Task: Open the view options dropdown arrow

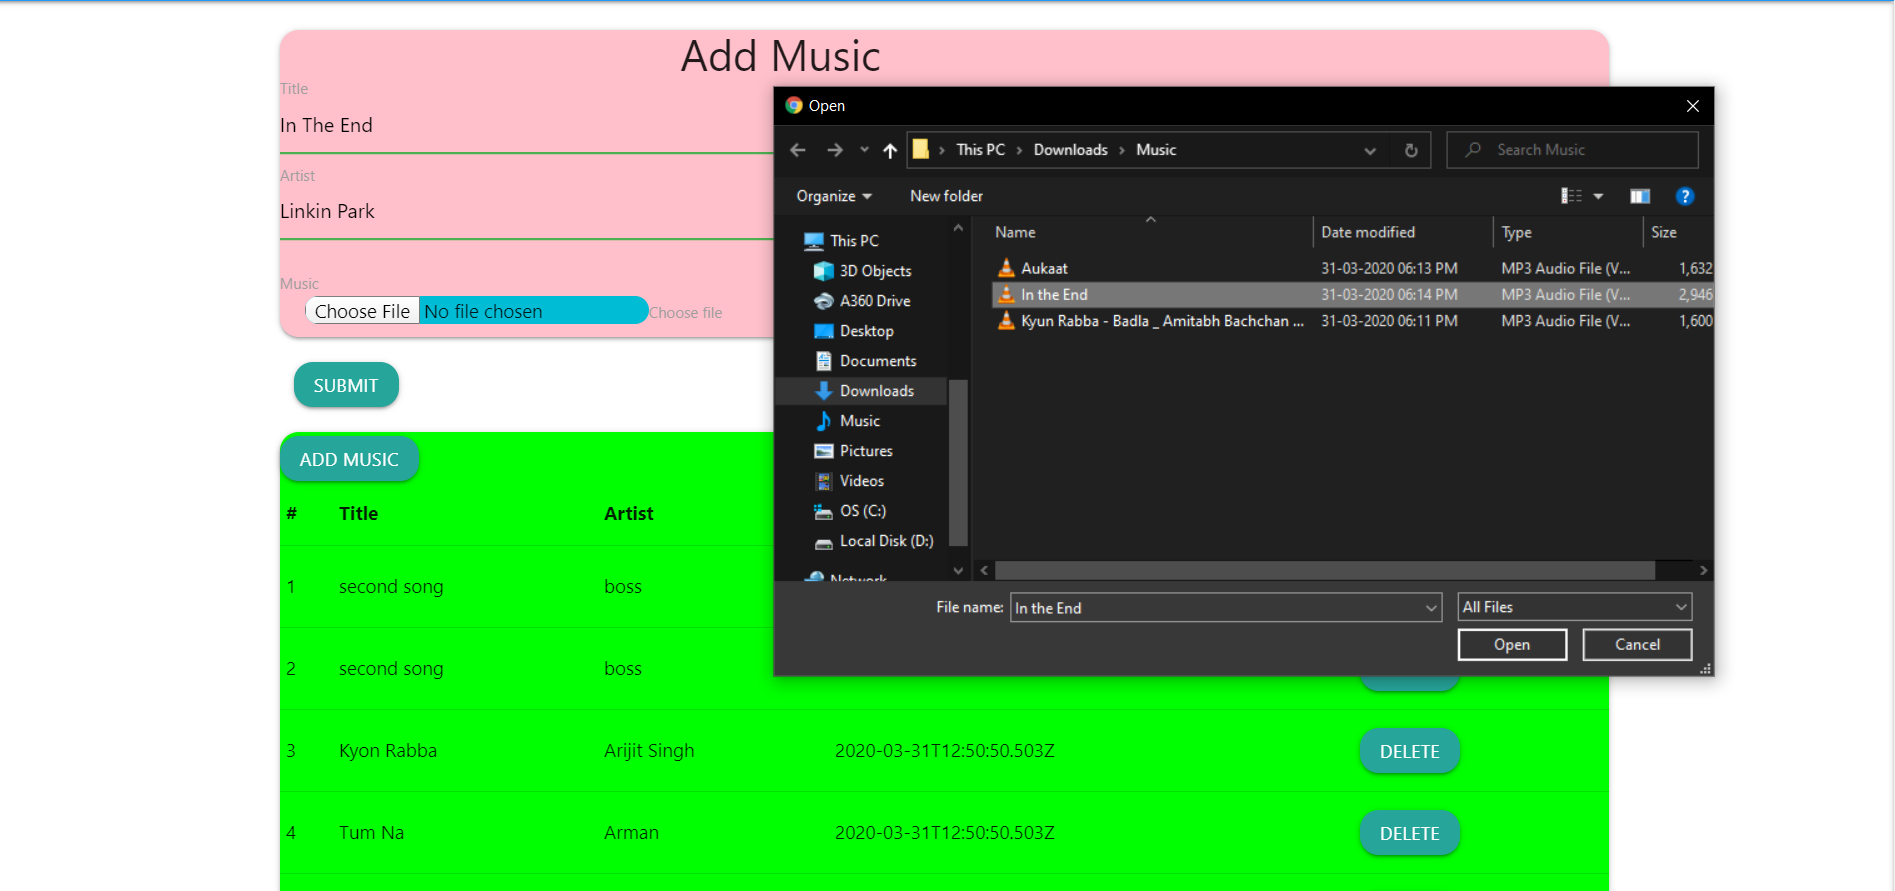Action: pyautogui.click(x=1598, y=196)
